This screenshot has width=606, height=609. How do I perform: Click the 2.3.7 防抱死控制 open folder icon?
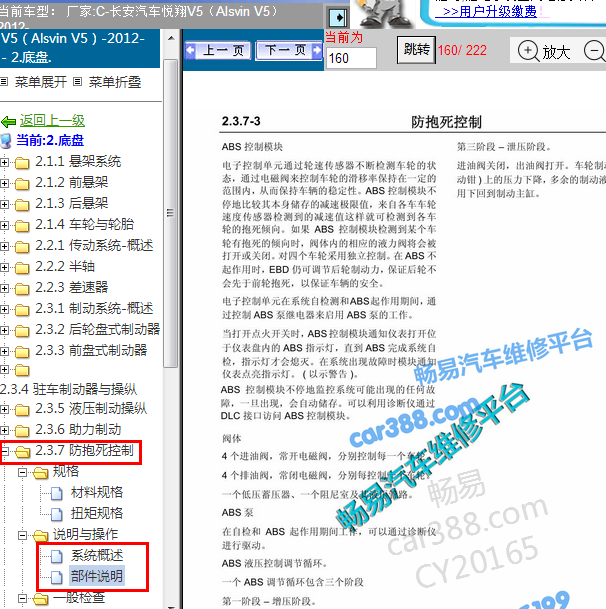tap(23, 452)
